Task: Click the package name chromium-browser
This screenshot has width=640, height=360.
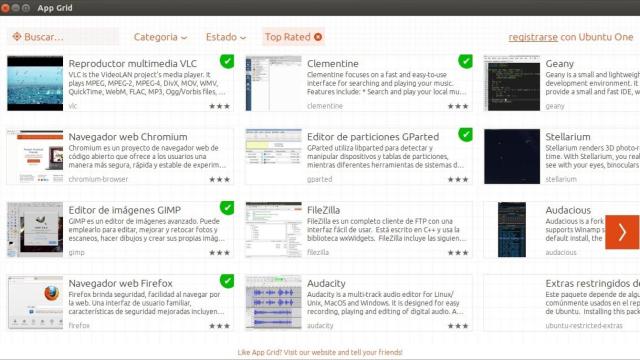Action: click(98, 179)
